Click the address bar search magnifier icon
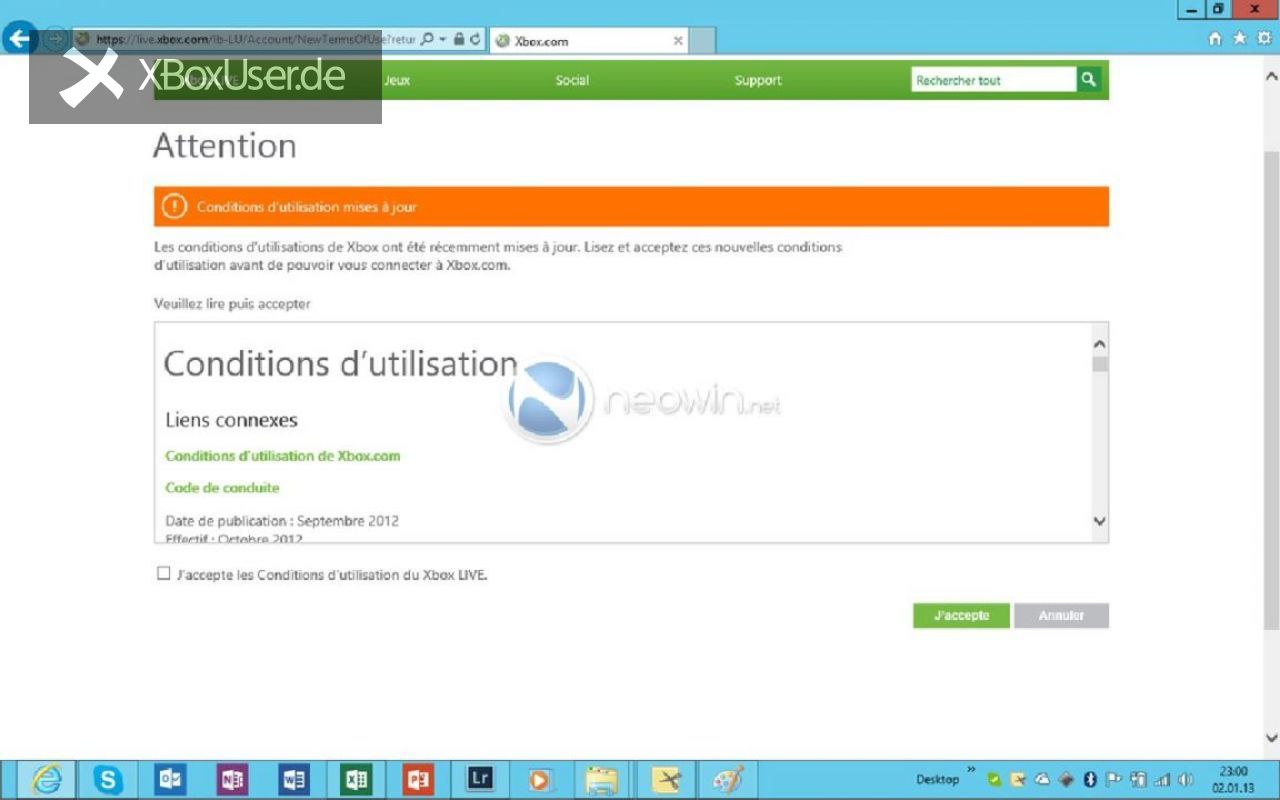This screenshot has width=1280, height=800. [427, 40]
